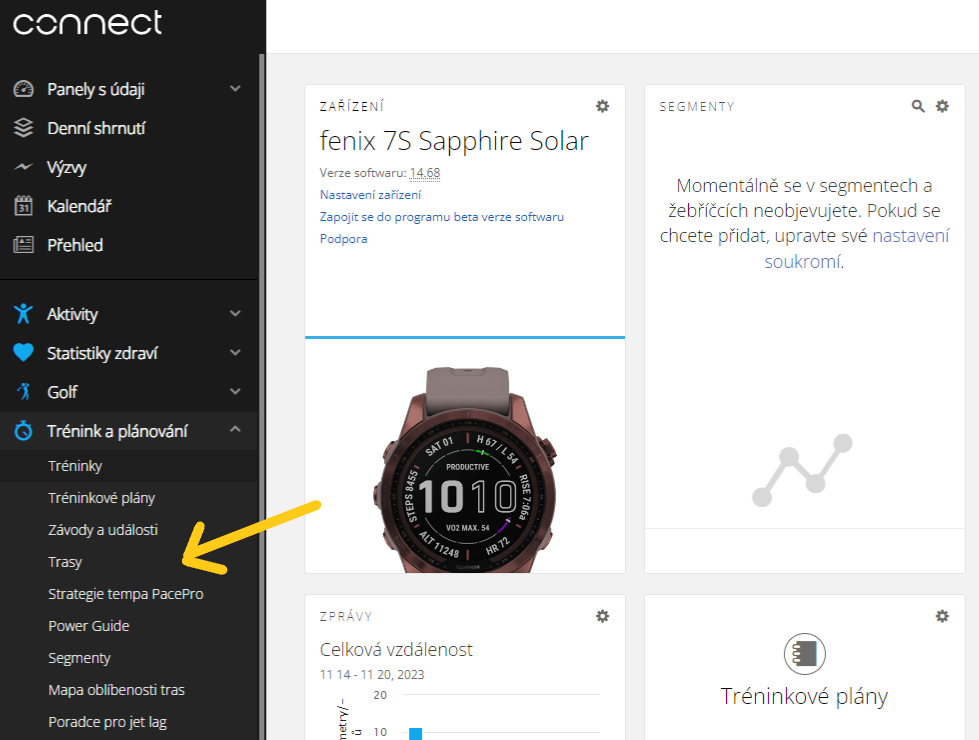Screen dimensions: 979x740
Task: Click the Tréninkové plány notebook icon
Action: coord(805,654)
